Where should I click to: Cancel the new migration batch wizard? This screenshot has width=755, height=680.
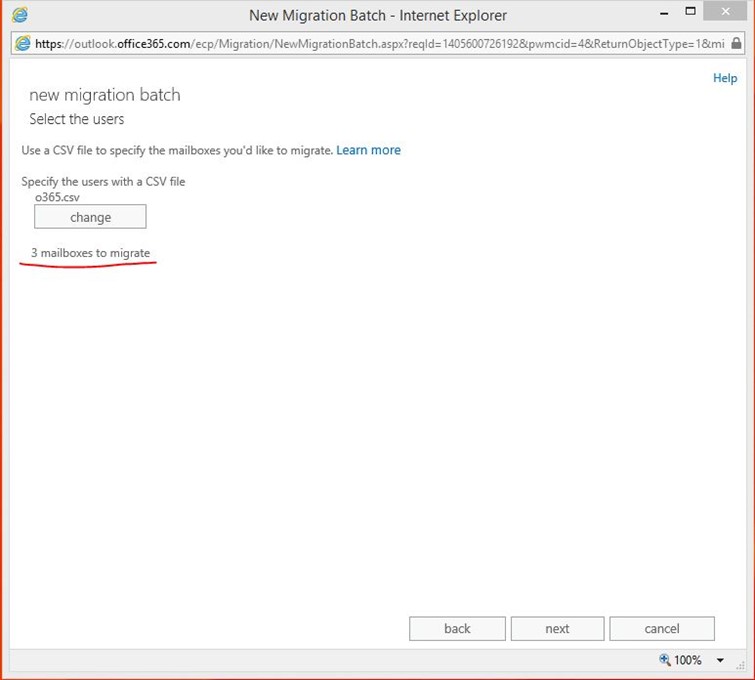click(x=662, y=628)
